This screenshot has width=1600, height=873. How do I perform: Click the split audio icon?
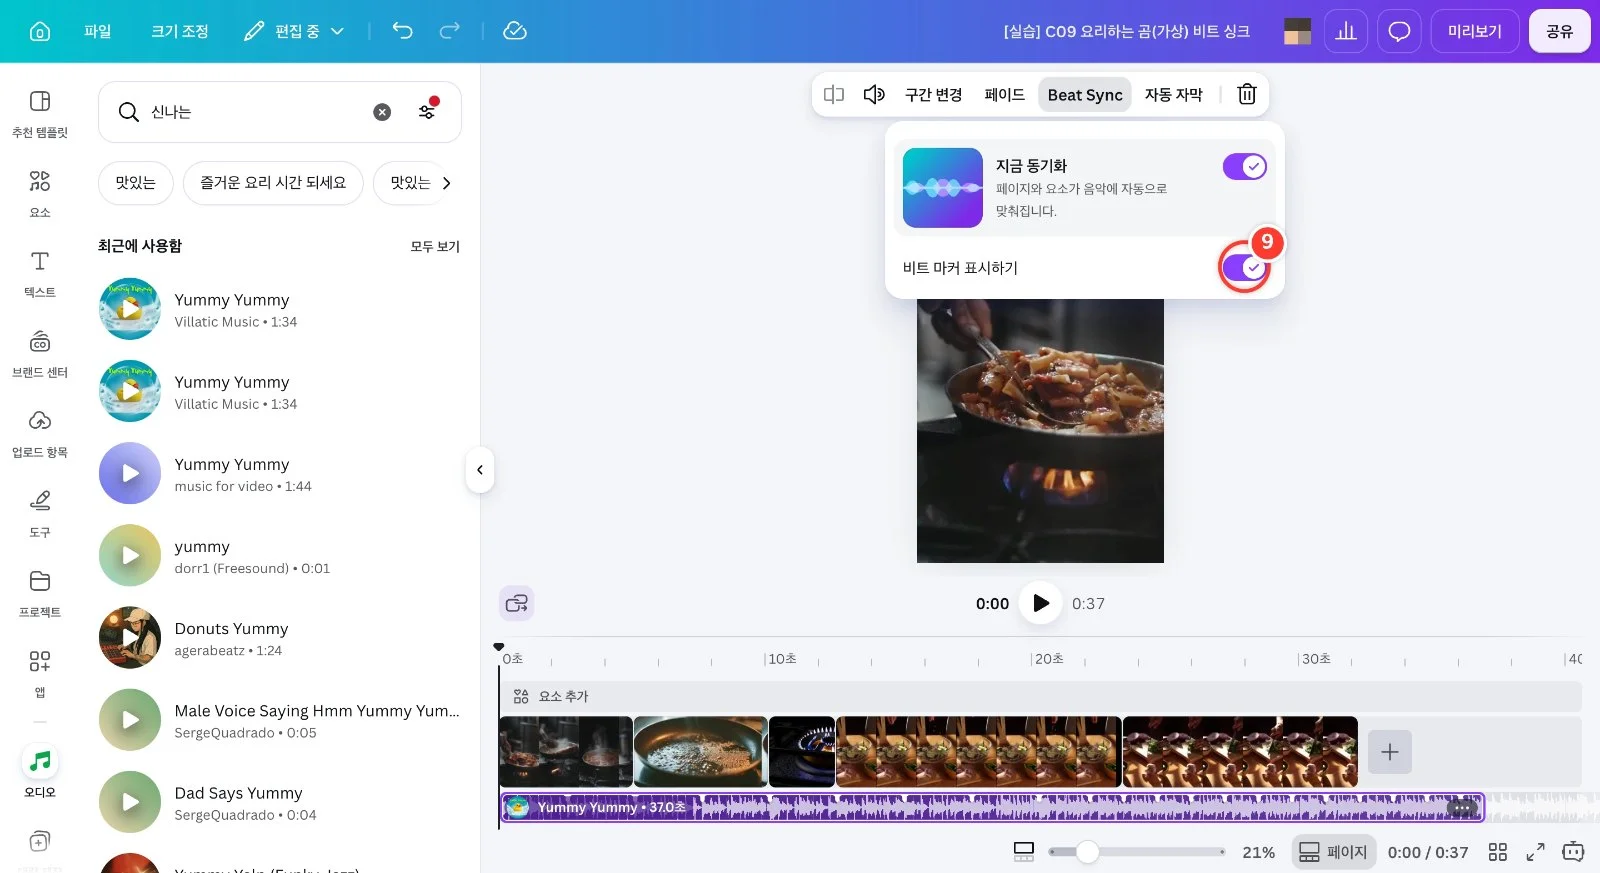834,94
